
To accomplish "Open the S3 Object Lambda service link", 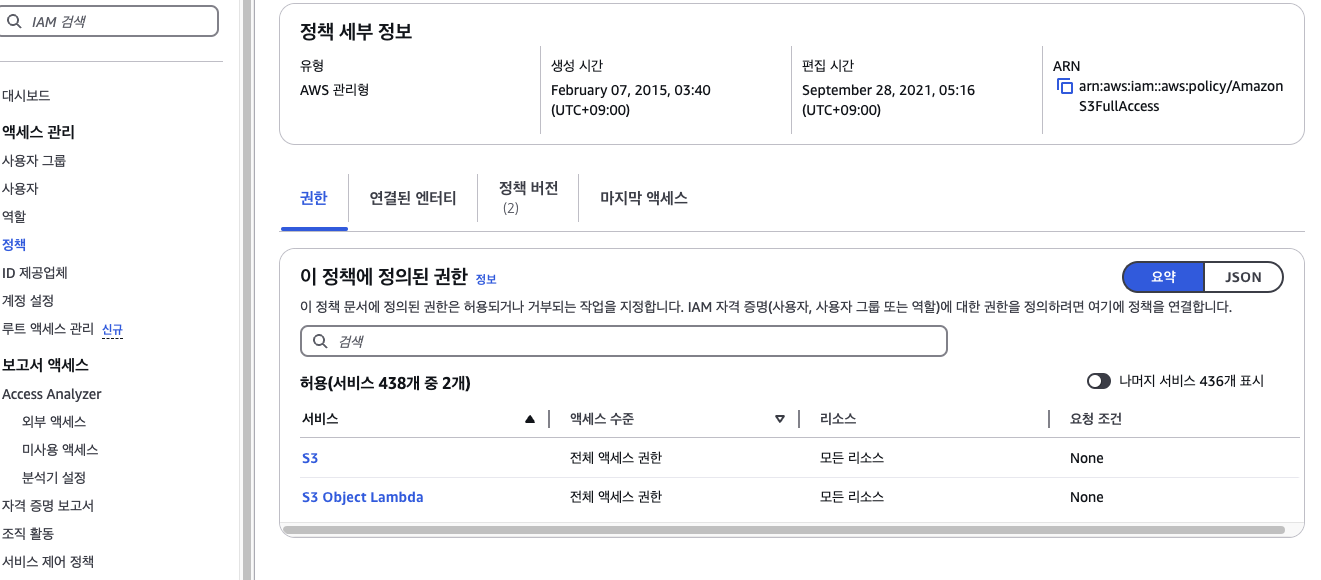I will pos(363,497).
